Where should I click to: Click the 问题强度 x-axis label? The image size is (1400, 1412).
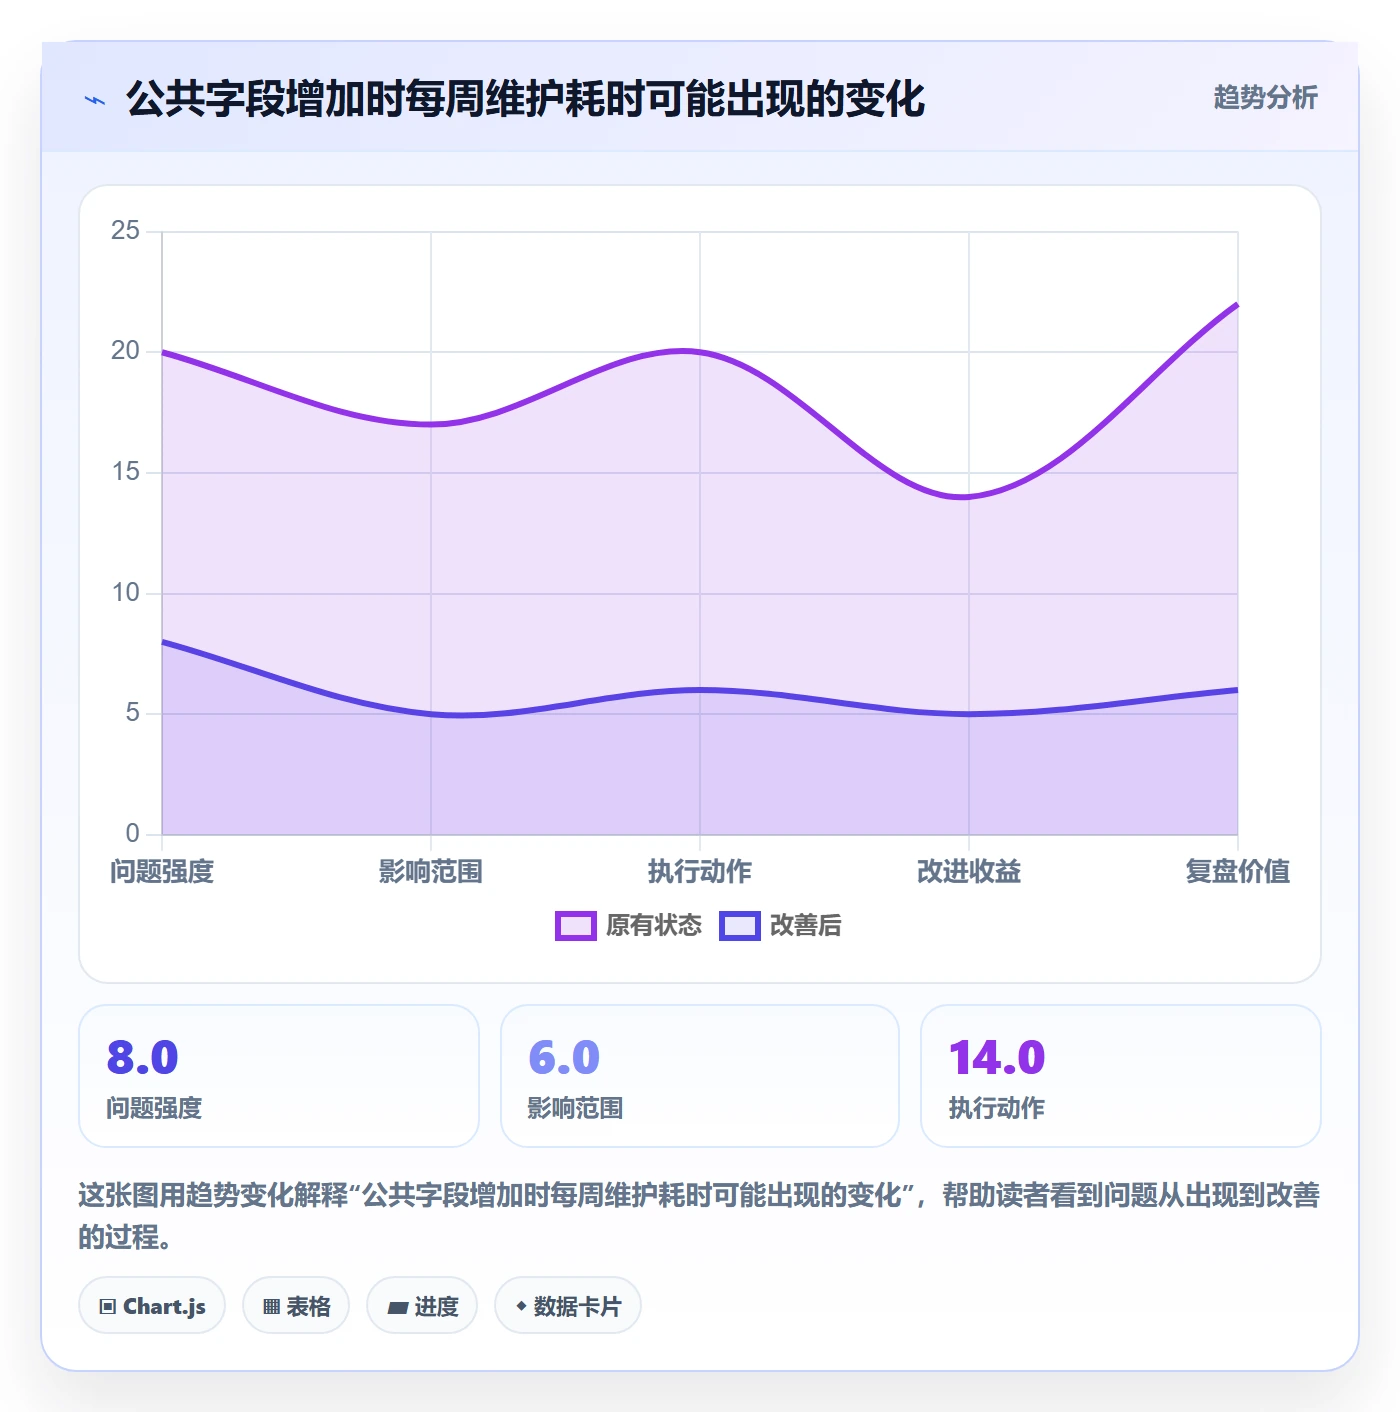pyautogui.click(x=162, y=872)
